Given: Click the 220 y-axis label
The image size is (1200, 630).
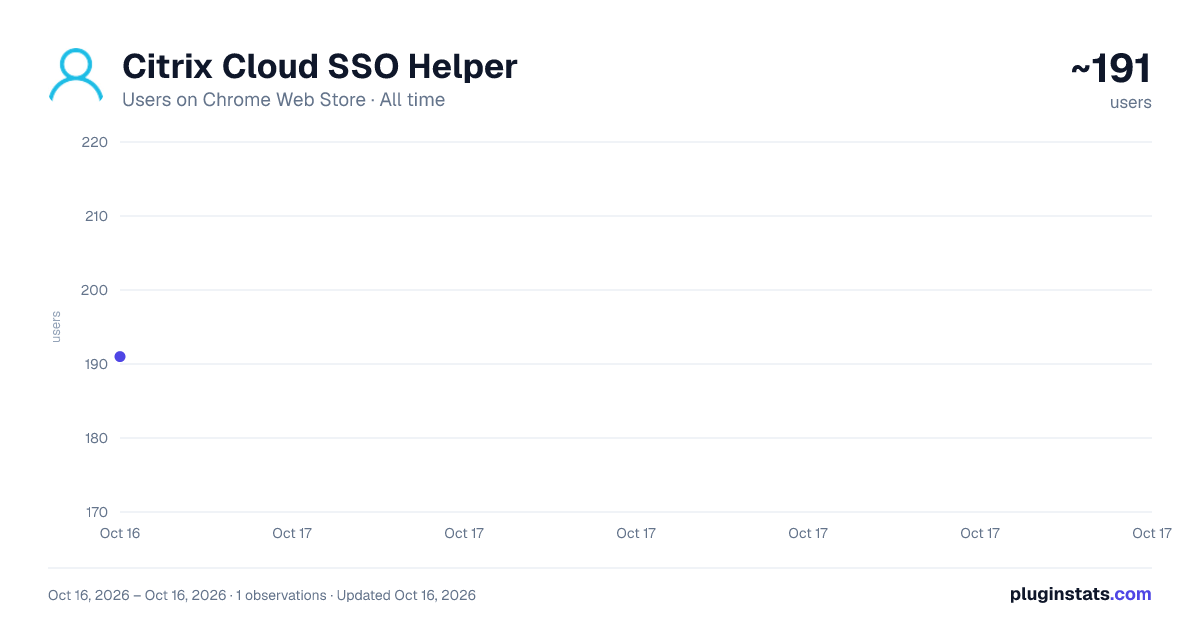Looking at the screenshot, I should (95, 142).
